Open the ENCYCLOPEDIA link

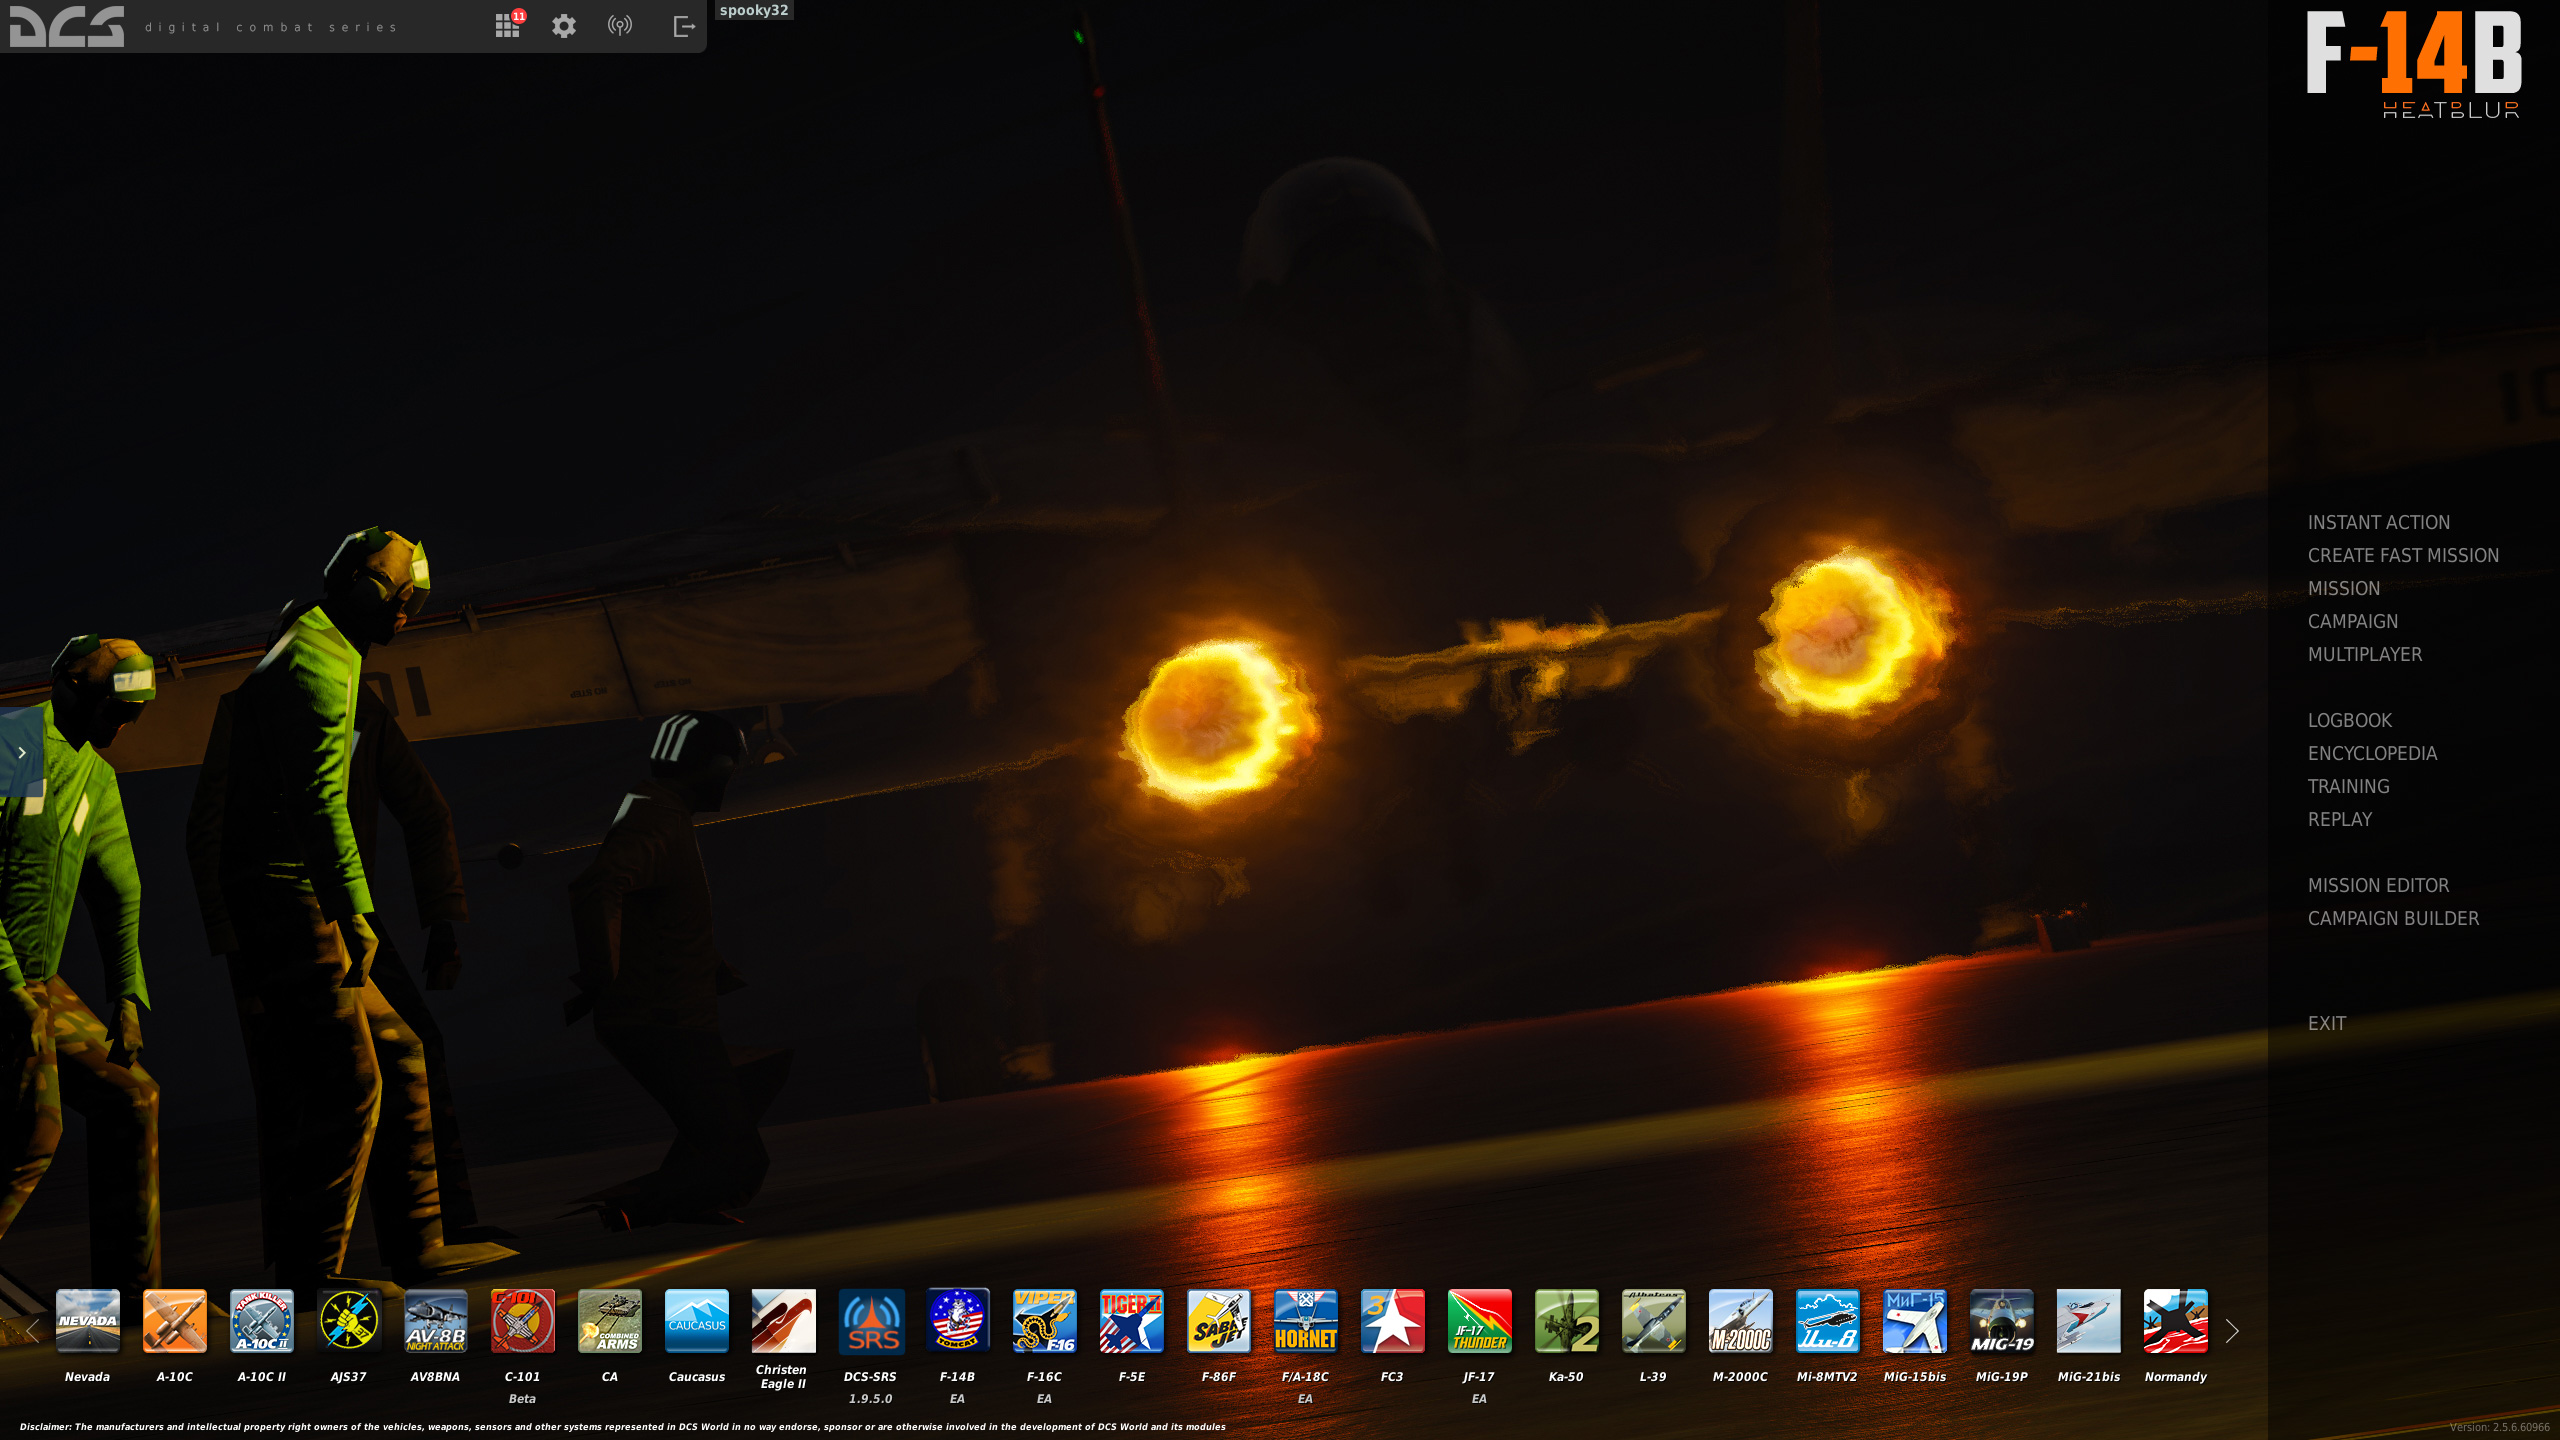2372,753
